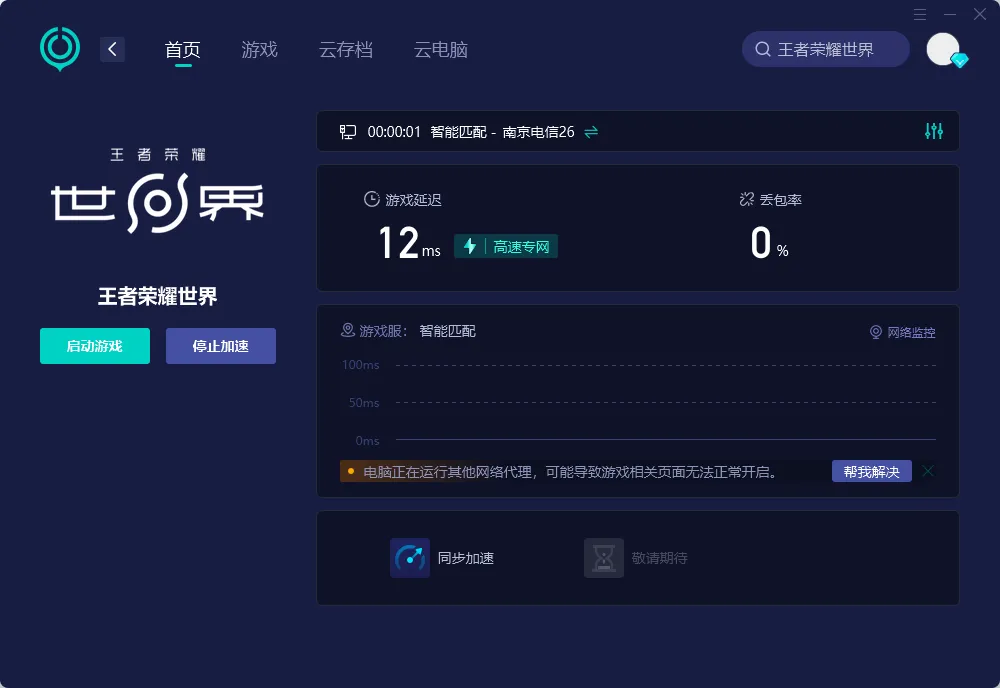Click 帮我解决 in the warning bar
Viewport: 1000px width, 688px height.
[x=871, y=470]
